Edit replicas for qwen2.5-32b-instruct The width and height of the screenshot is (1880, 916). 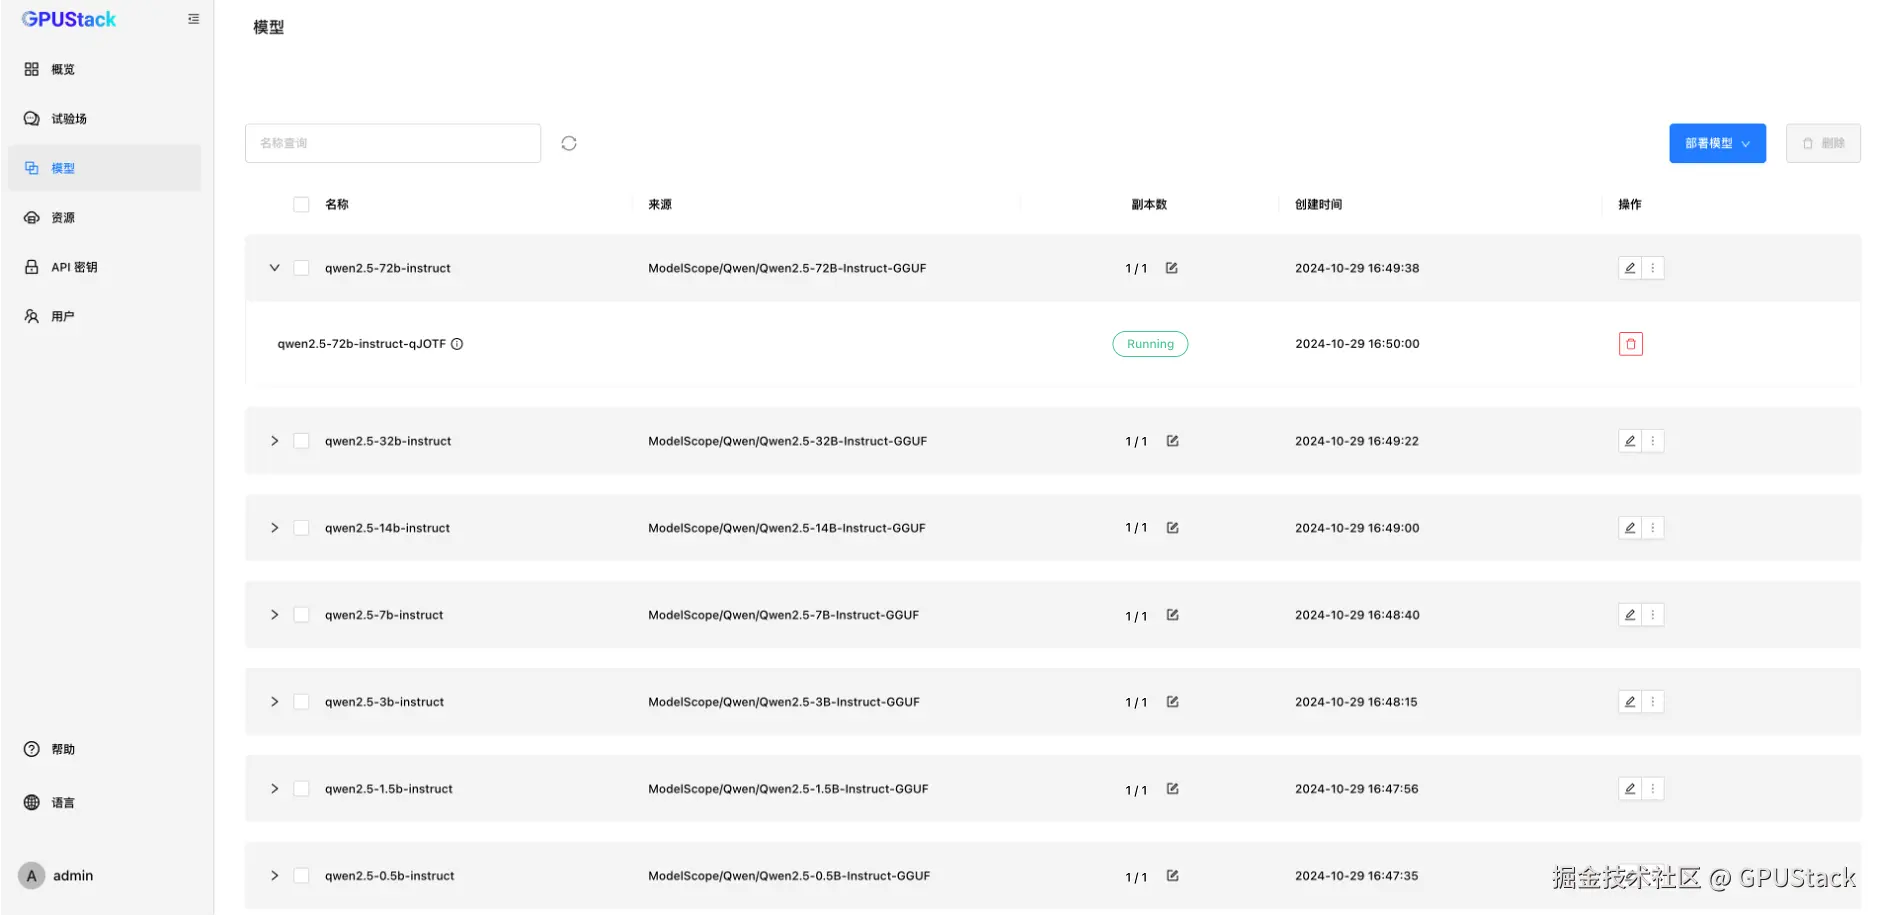point(1172,441)
